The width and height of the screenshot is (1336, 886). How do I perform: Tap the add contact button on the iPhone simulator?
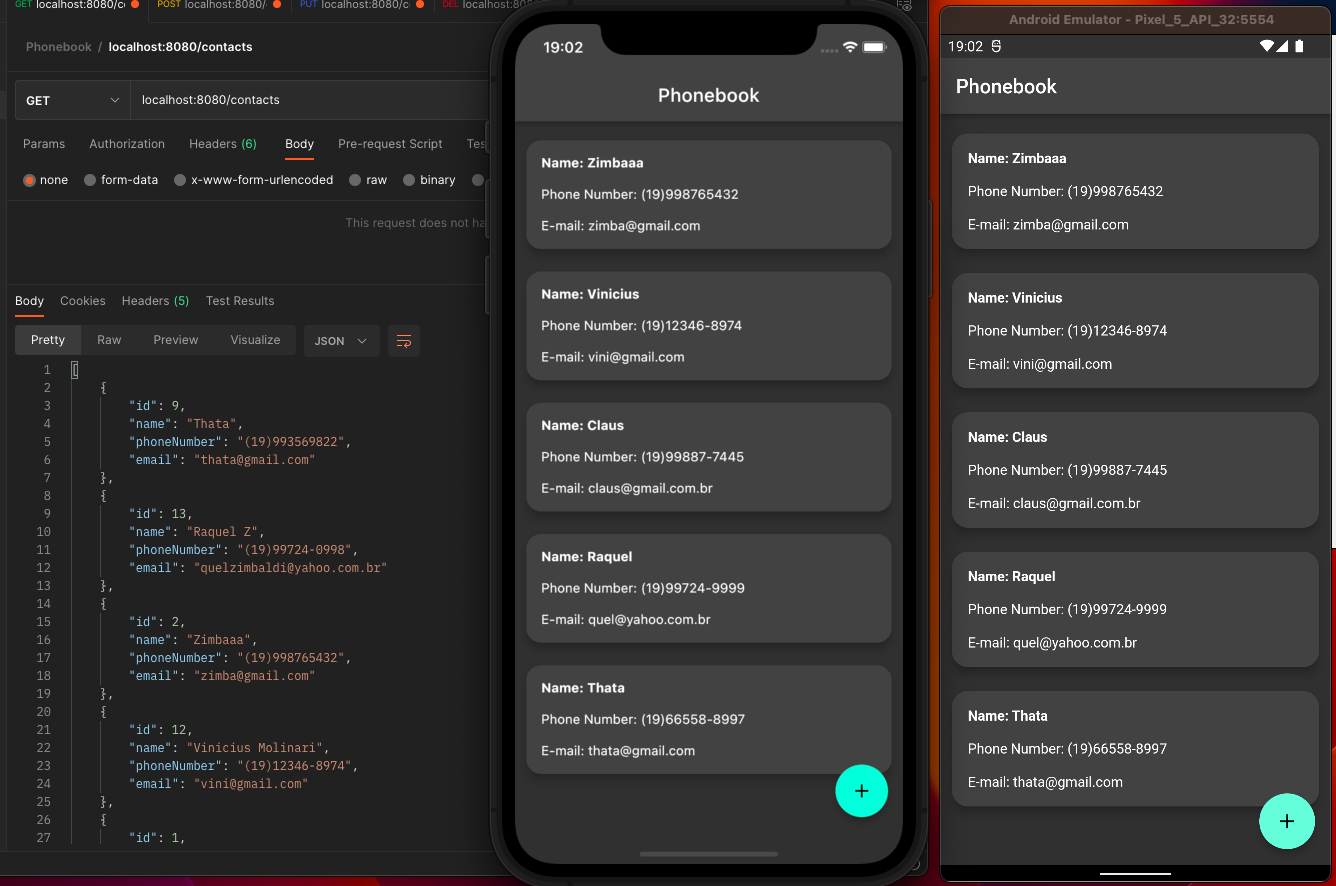coord(861,791)
